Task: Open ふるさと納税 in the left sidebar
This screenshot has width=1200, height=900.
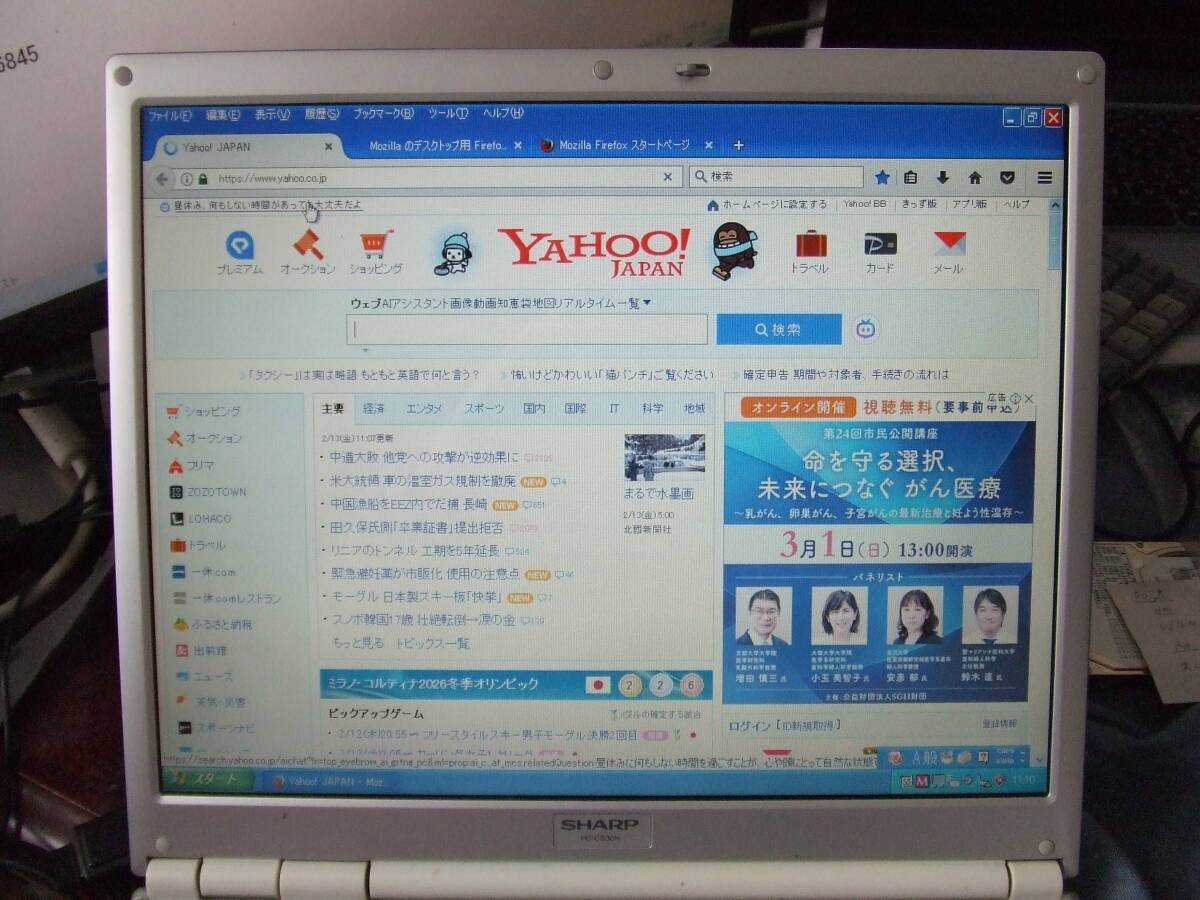Action: (212, 624)
